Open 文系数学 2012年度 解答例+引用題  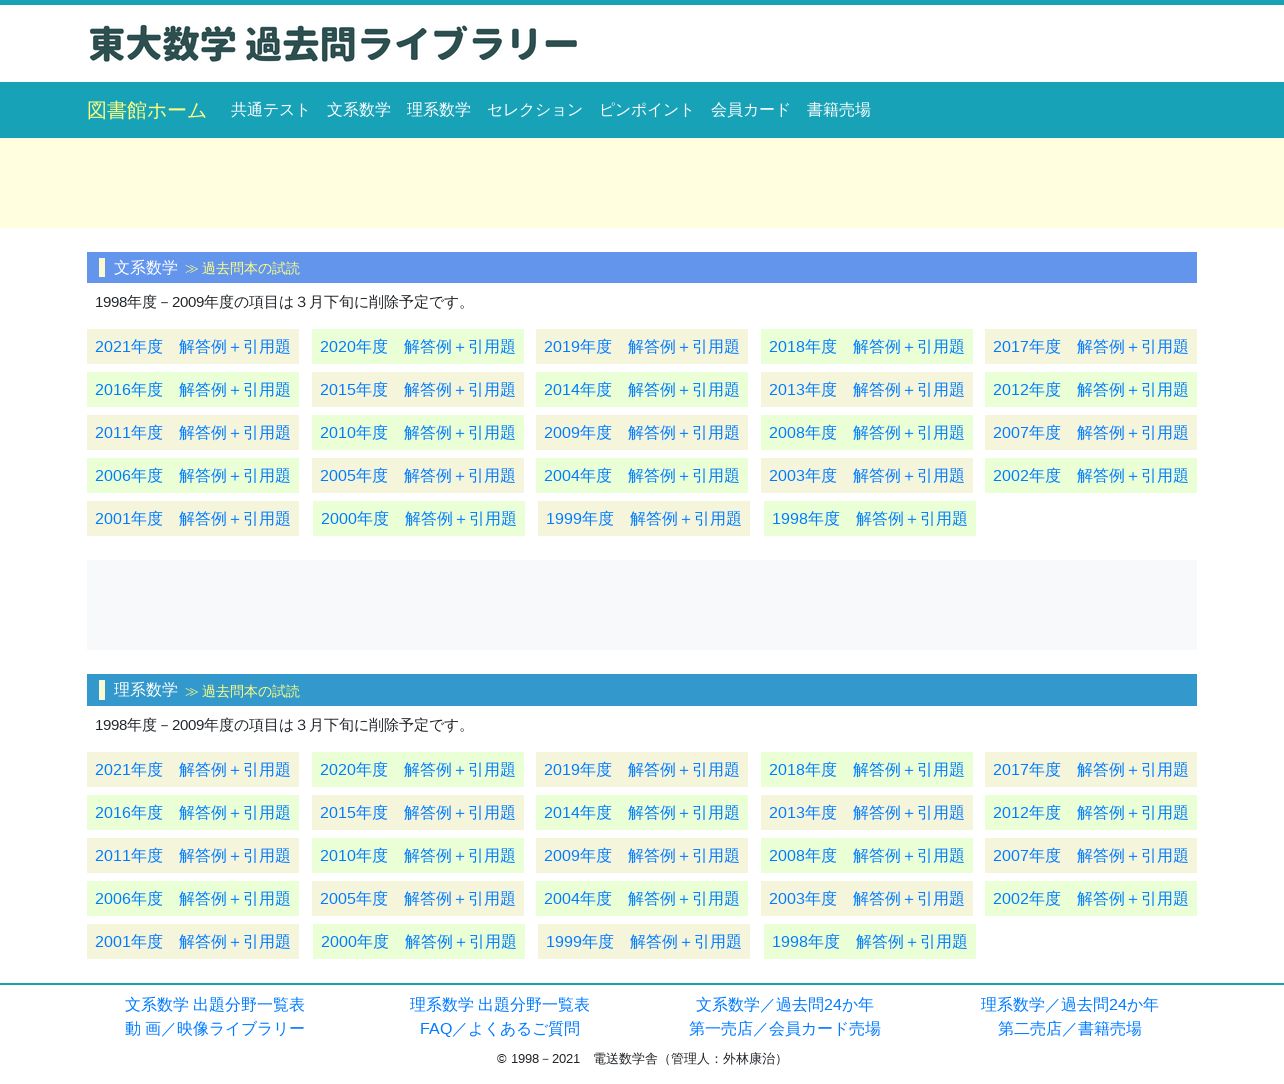[x=1091, y=390]
